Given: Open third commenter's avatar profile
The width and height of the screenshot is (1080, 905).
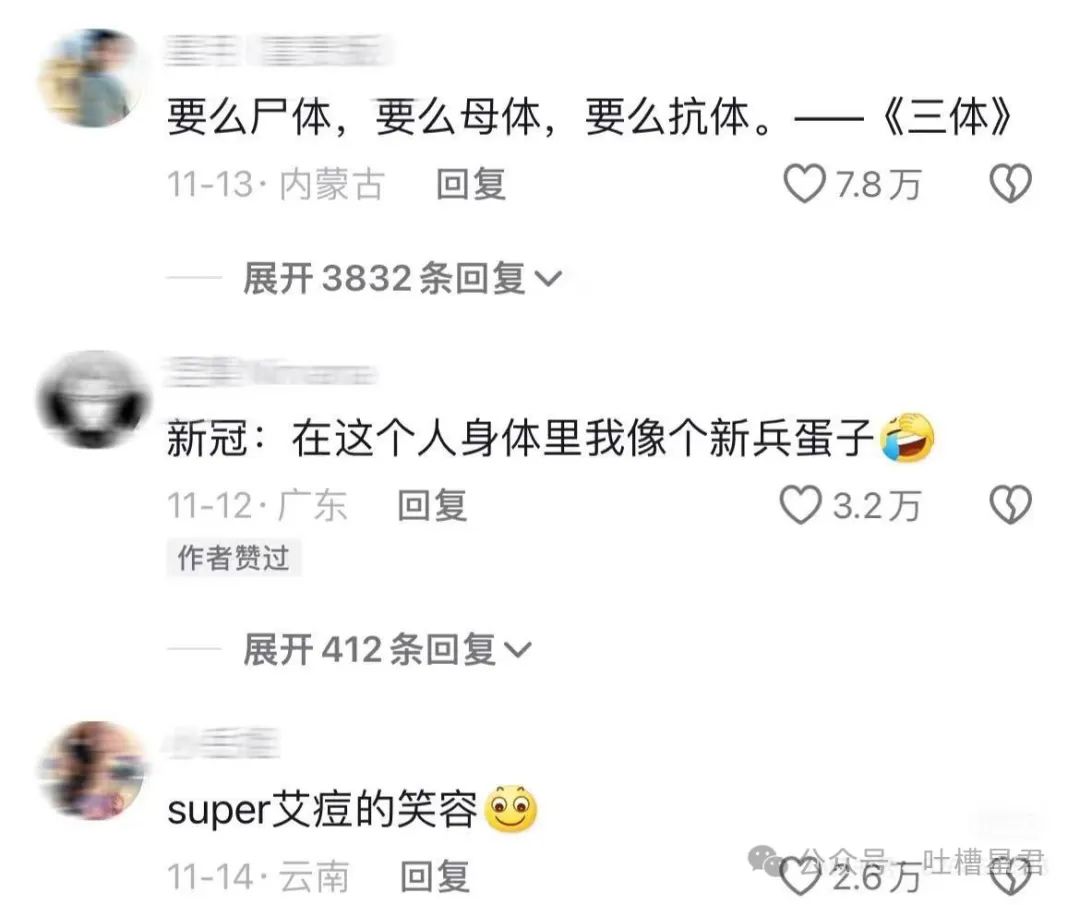Looking at the screenshot, I should 92,771.
